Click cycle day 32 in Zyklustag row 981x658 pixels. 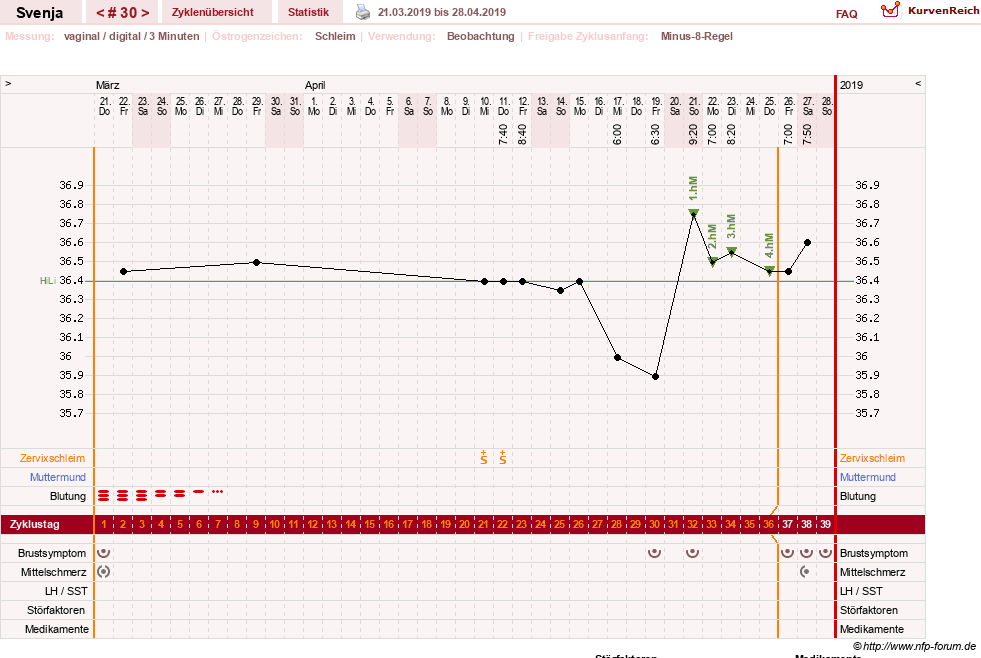(693, 524)
